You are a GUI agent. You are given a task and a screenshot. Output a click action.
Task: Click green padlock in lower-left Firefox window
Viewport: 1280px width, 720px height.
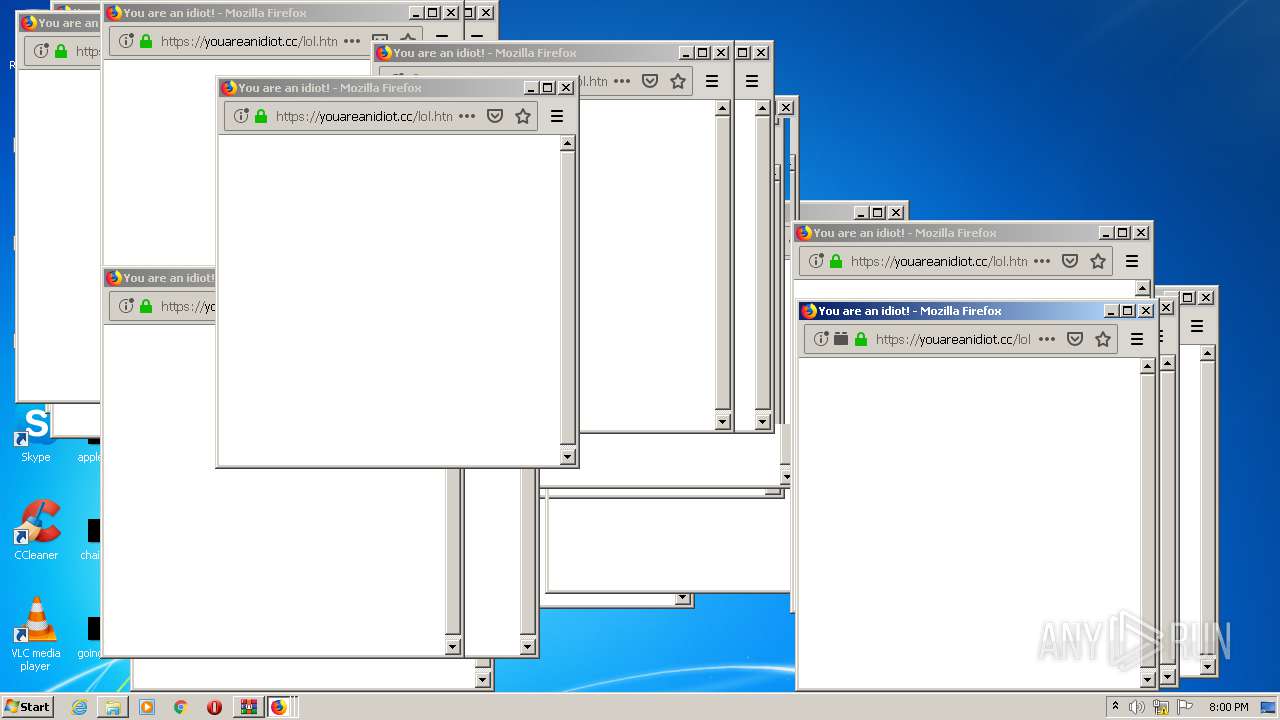point(146,306)
